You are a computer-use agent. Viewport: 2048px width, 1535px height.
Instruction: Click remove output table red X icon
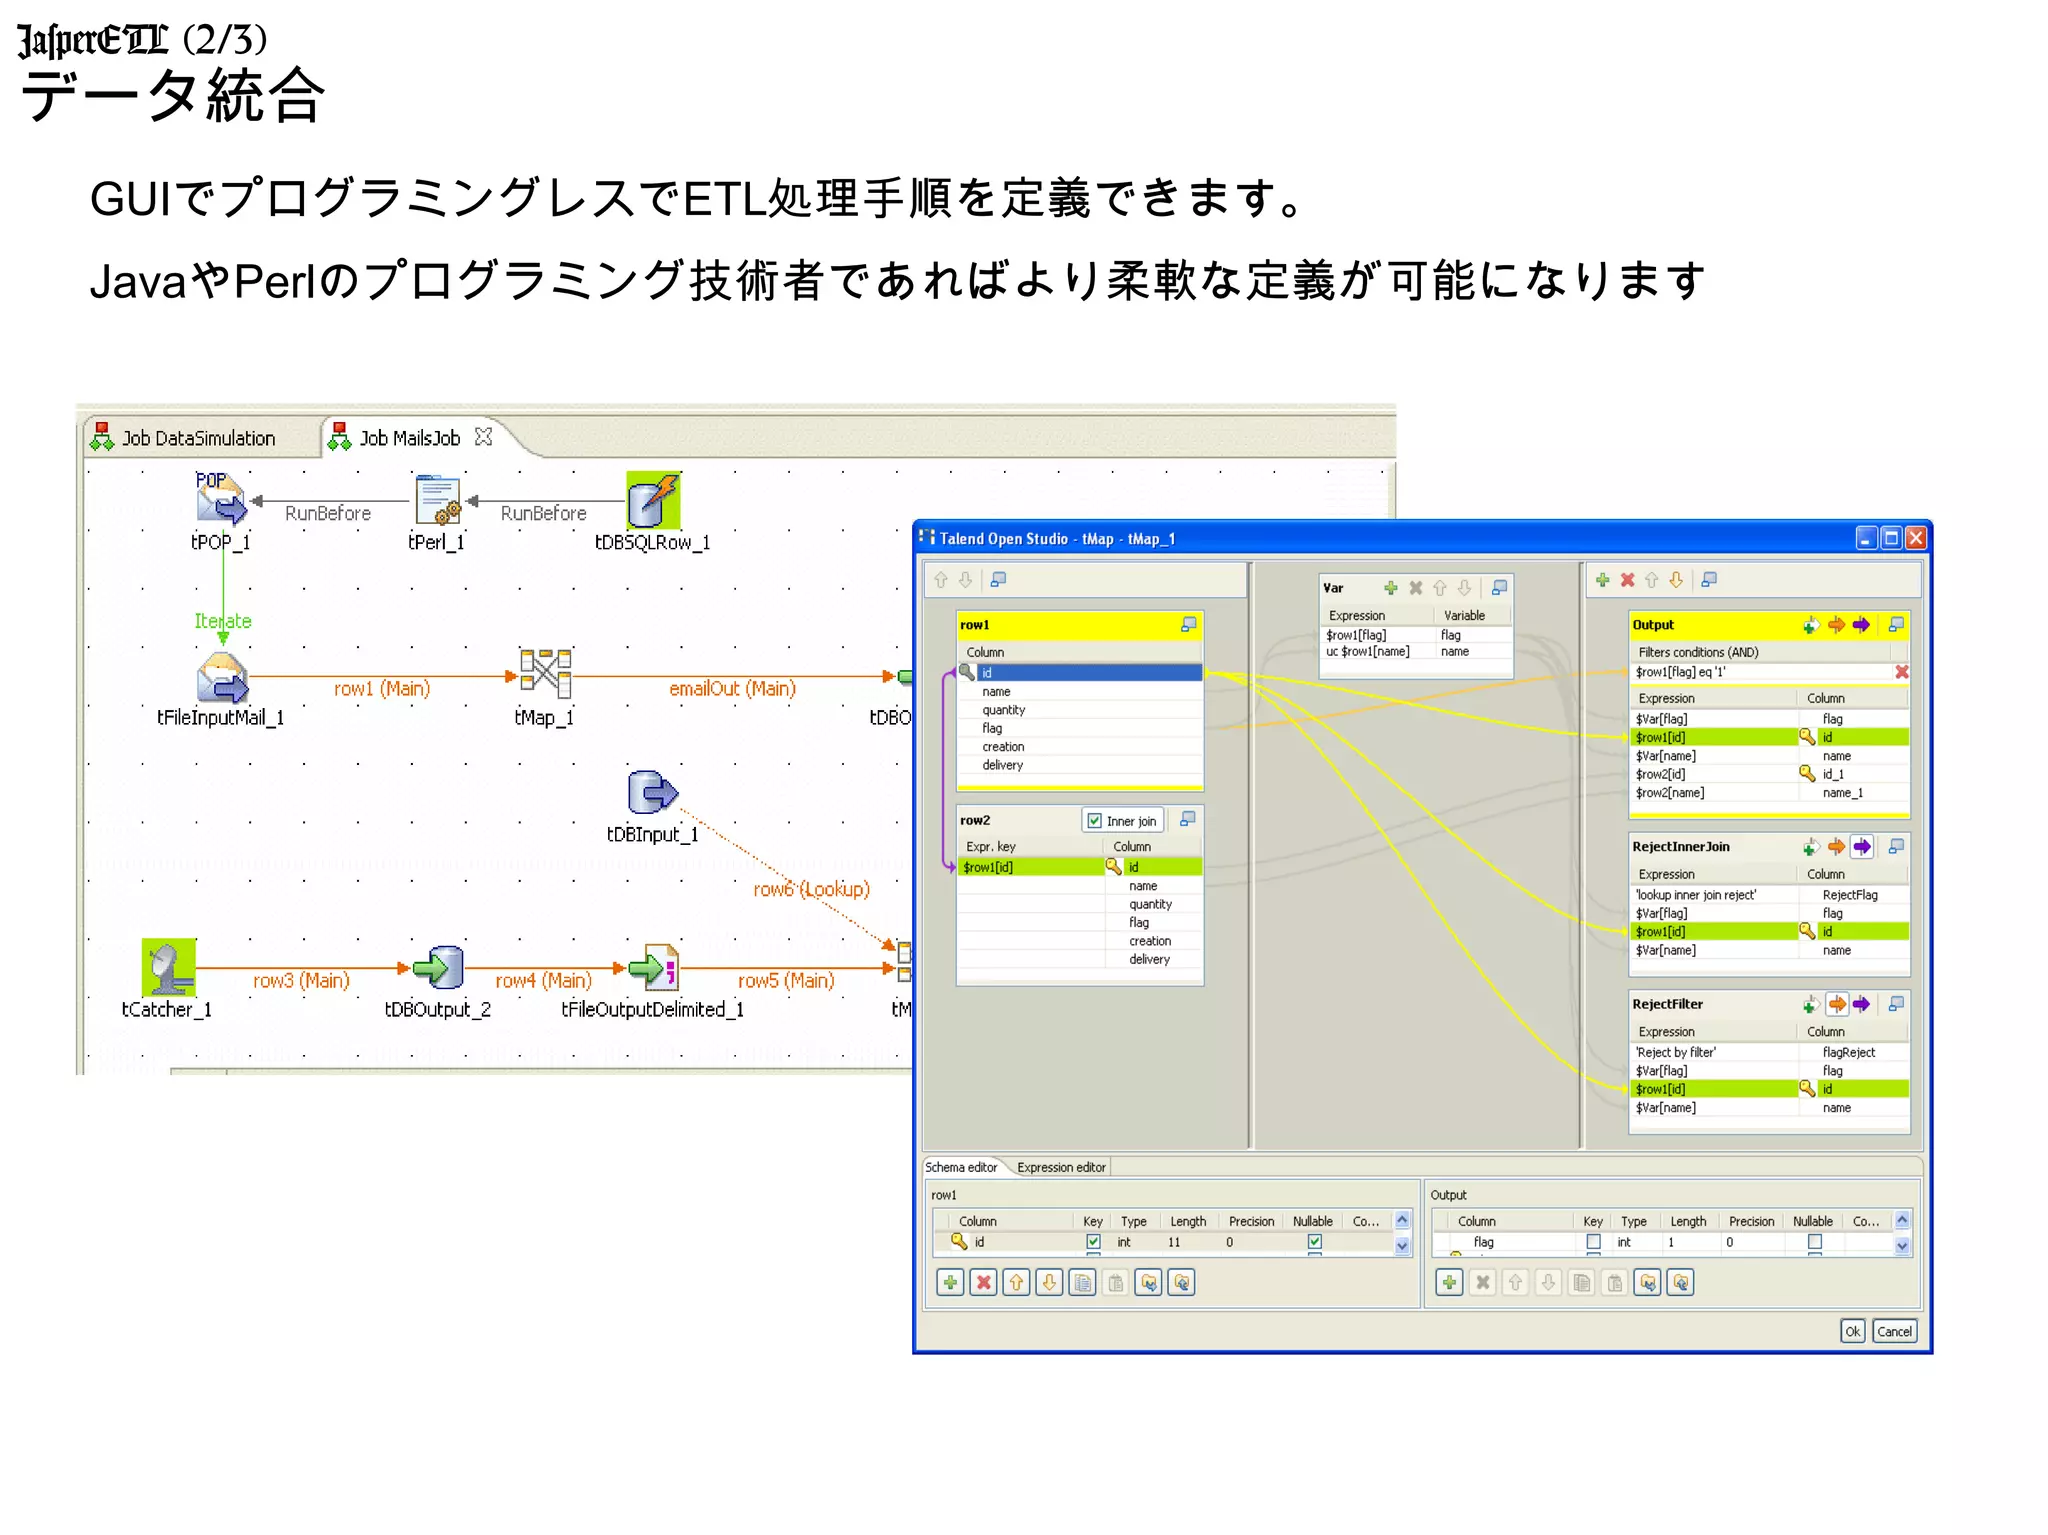(x=1627, y=580)
